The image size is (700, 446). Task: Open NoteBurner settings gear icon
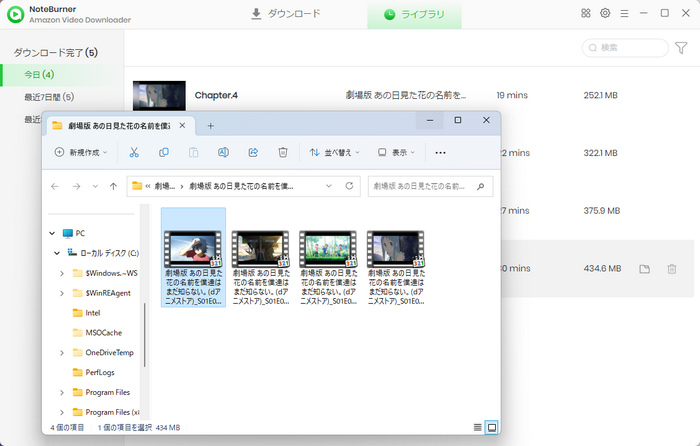[x=605, y=13]
